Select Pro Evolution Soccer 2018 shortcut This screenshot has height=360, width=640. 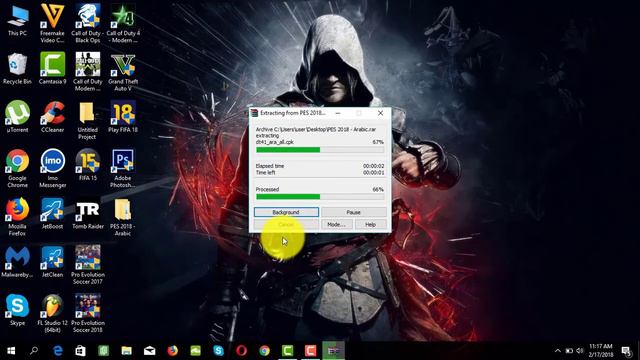point(88,313)
